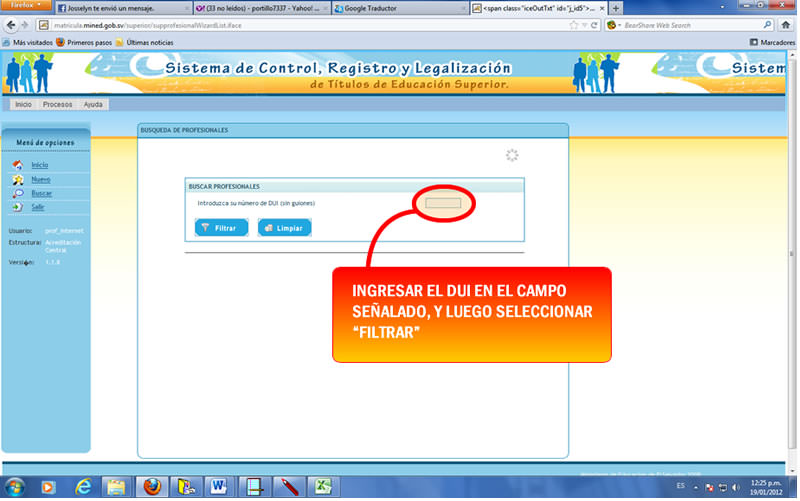Switch to Firefox in the taskbar
The height and width of the screenshot is (501, 800).
pyautogui.click(x=151, y=487)
